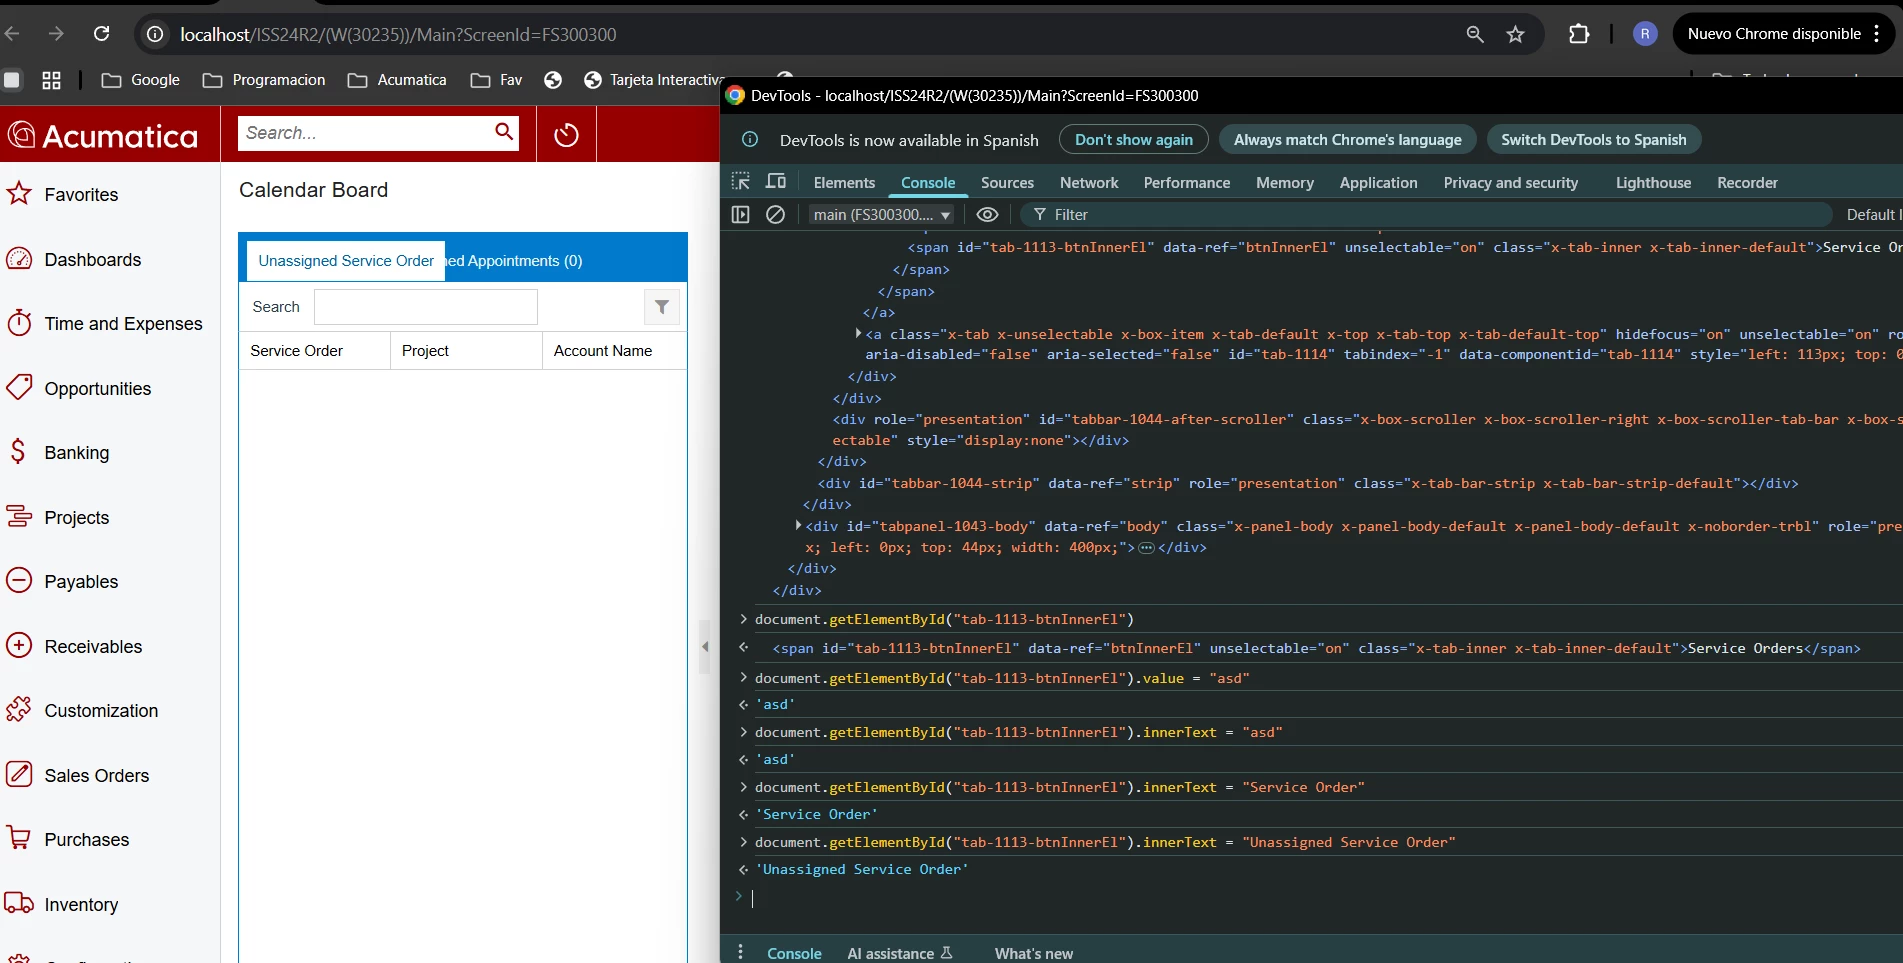Viewport: 1903px width, 963px height.
Task: Switch to the Application tab
Action: point(1378,182)
